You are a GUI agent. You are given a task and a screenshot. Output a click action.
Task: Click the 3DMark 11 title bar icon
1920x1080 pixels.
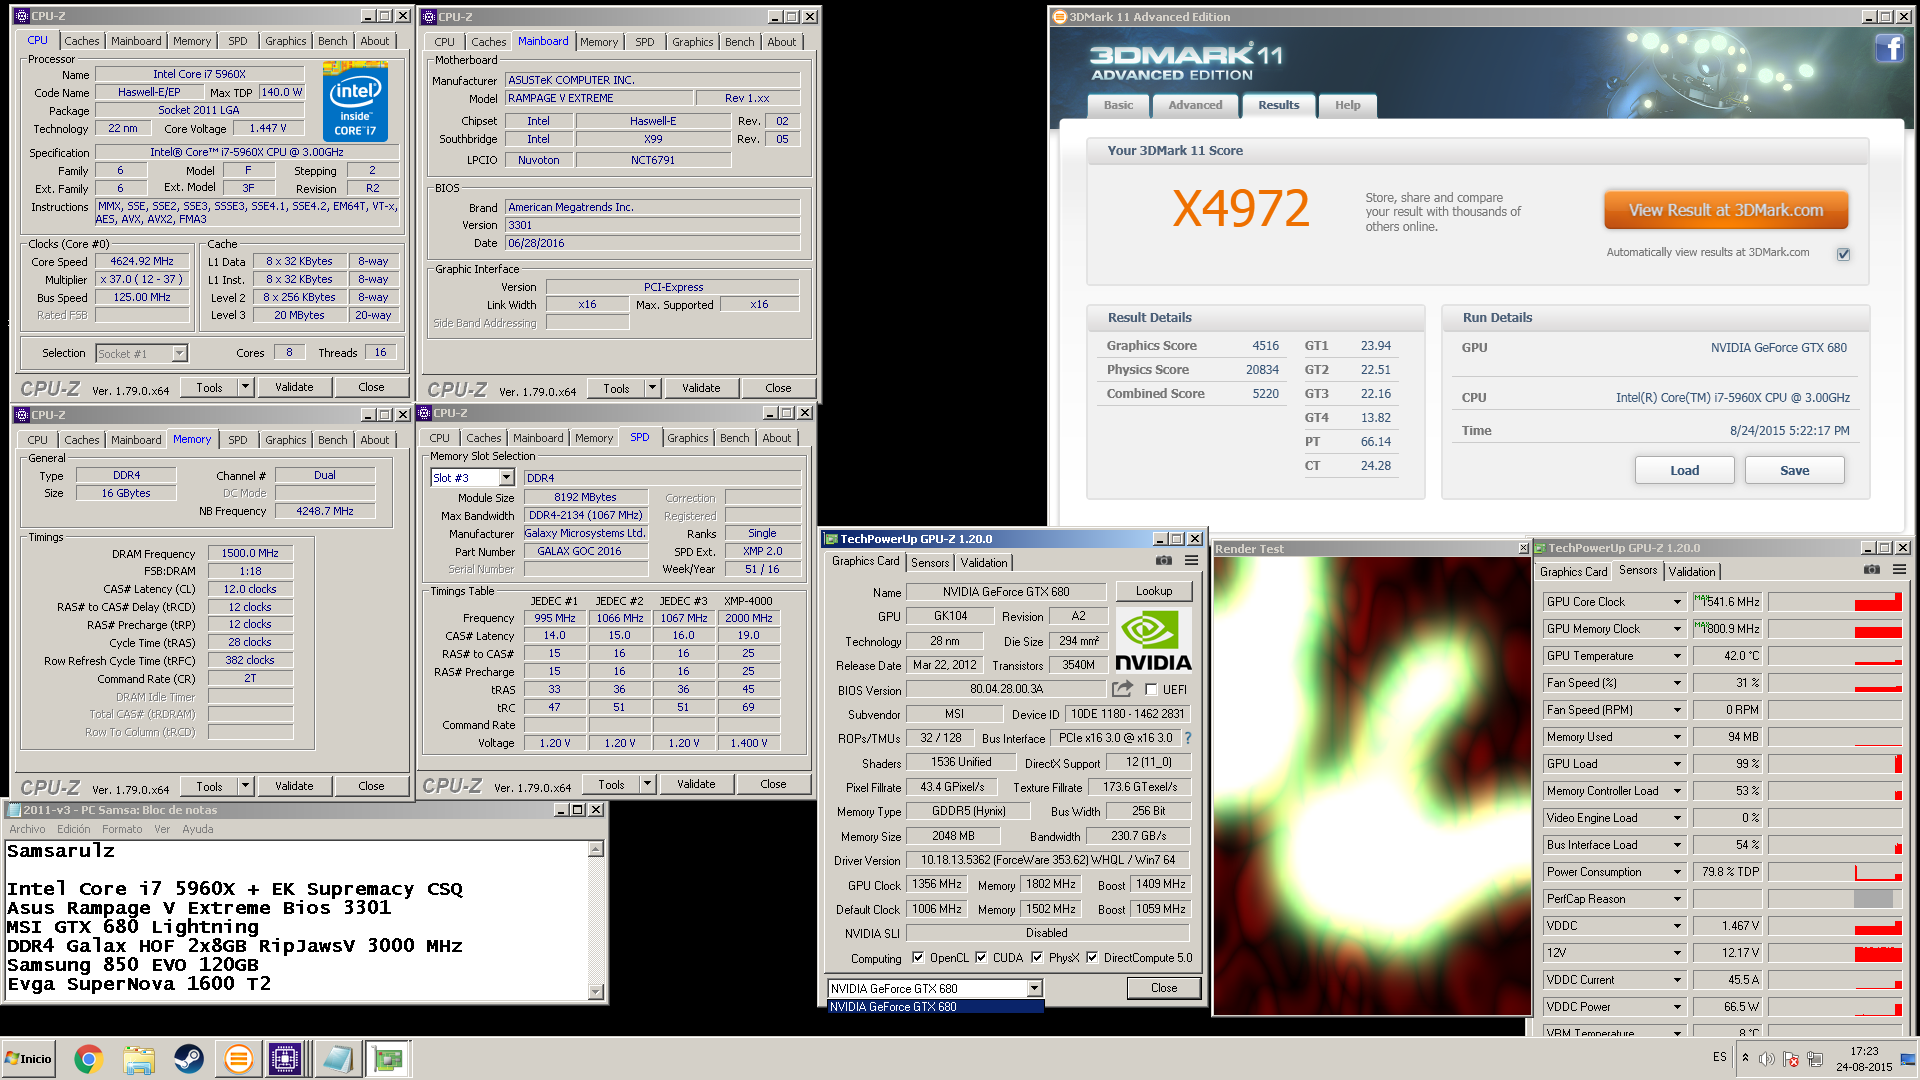tap(1060, 17)
